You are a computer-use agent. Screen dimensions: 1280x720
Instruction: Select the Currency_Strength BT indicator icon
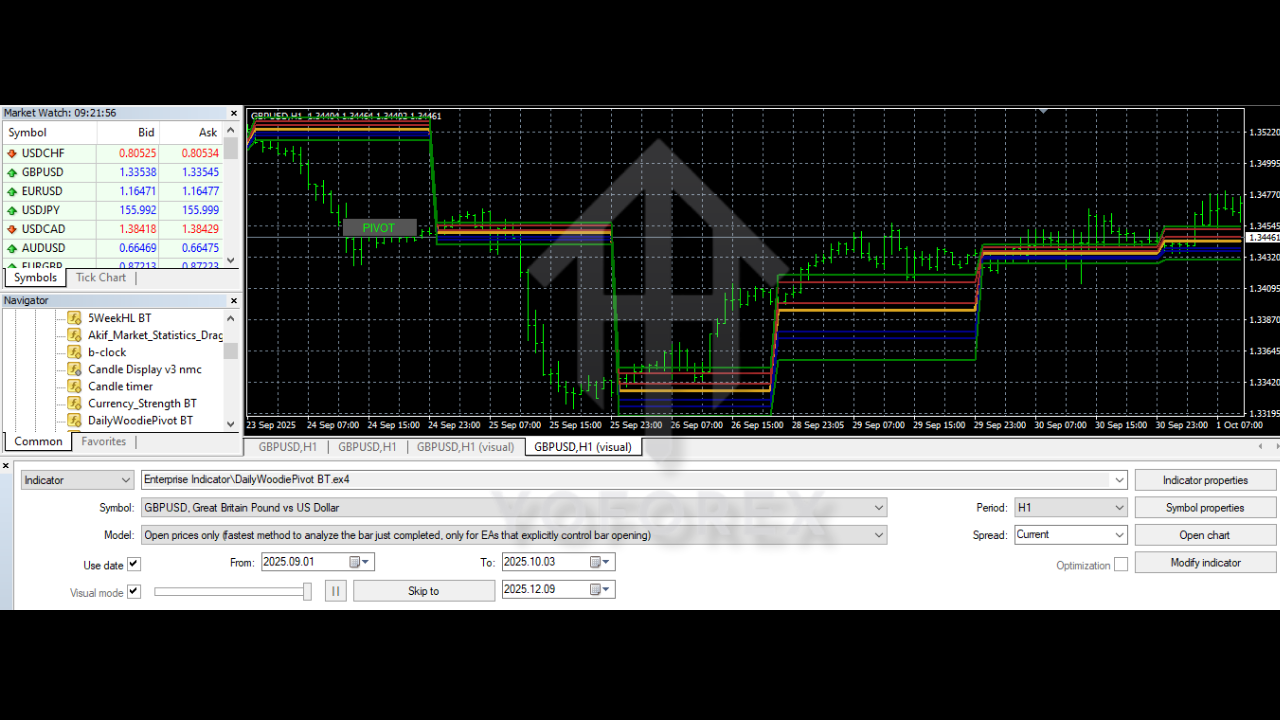[x=76, y=403]
